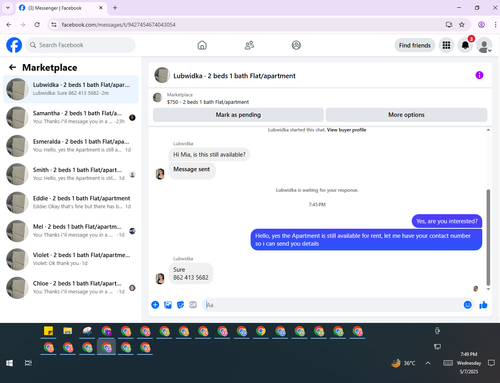500x383 pixels.
Task: Open the Facebook menu grid icon
Action: click(x=446, y=45)
